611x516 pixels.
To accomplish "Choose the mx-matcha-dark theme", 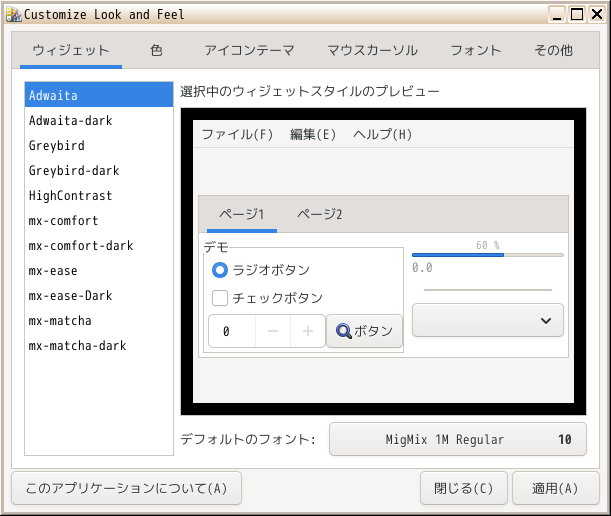I will click(99, 345).
